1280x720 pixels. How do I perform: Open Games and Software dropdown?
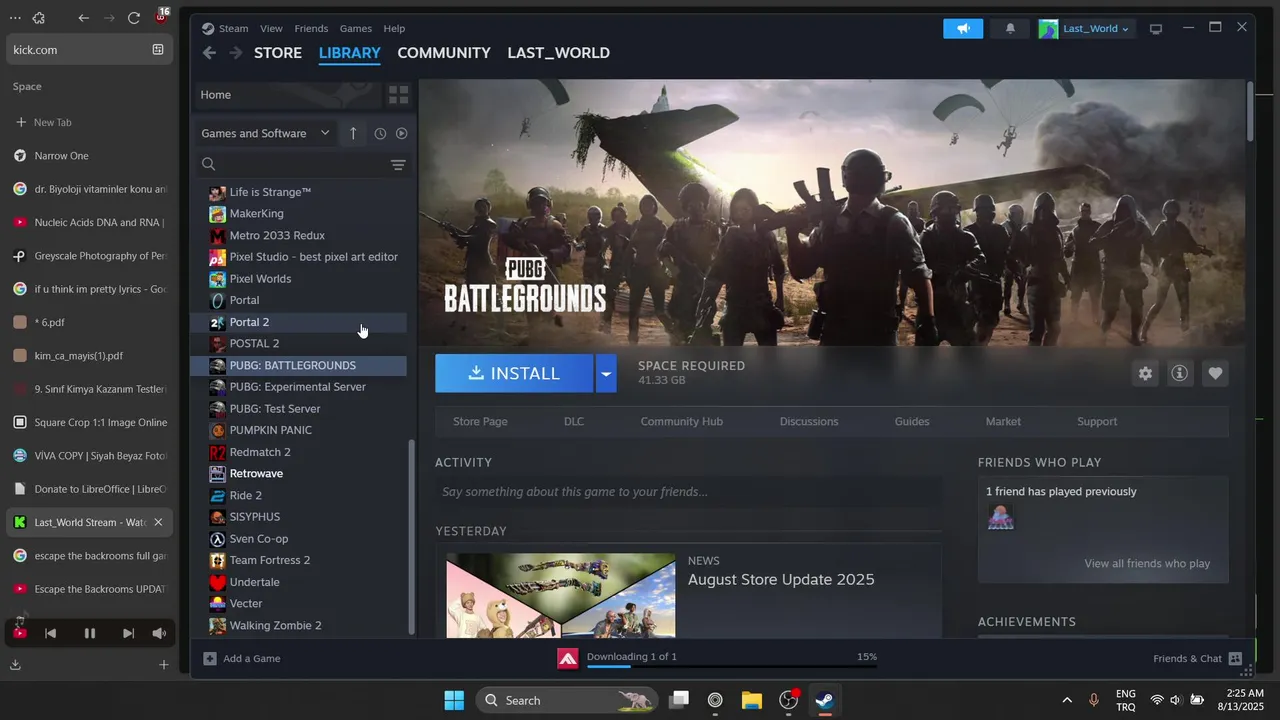(265, 133)
